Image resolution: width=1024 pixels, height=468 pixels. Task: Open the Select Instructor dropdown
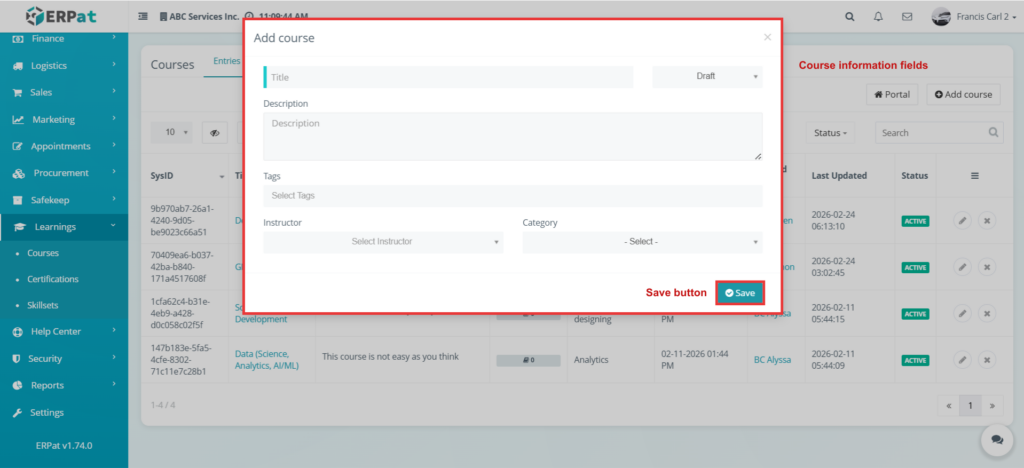pos(383,242)
